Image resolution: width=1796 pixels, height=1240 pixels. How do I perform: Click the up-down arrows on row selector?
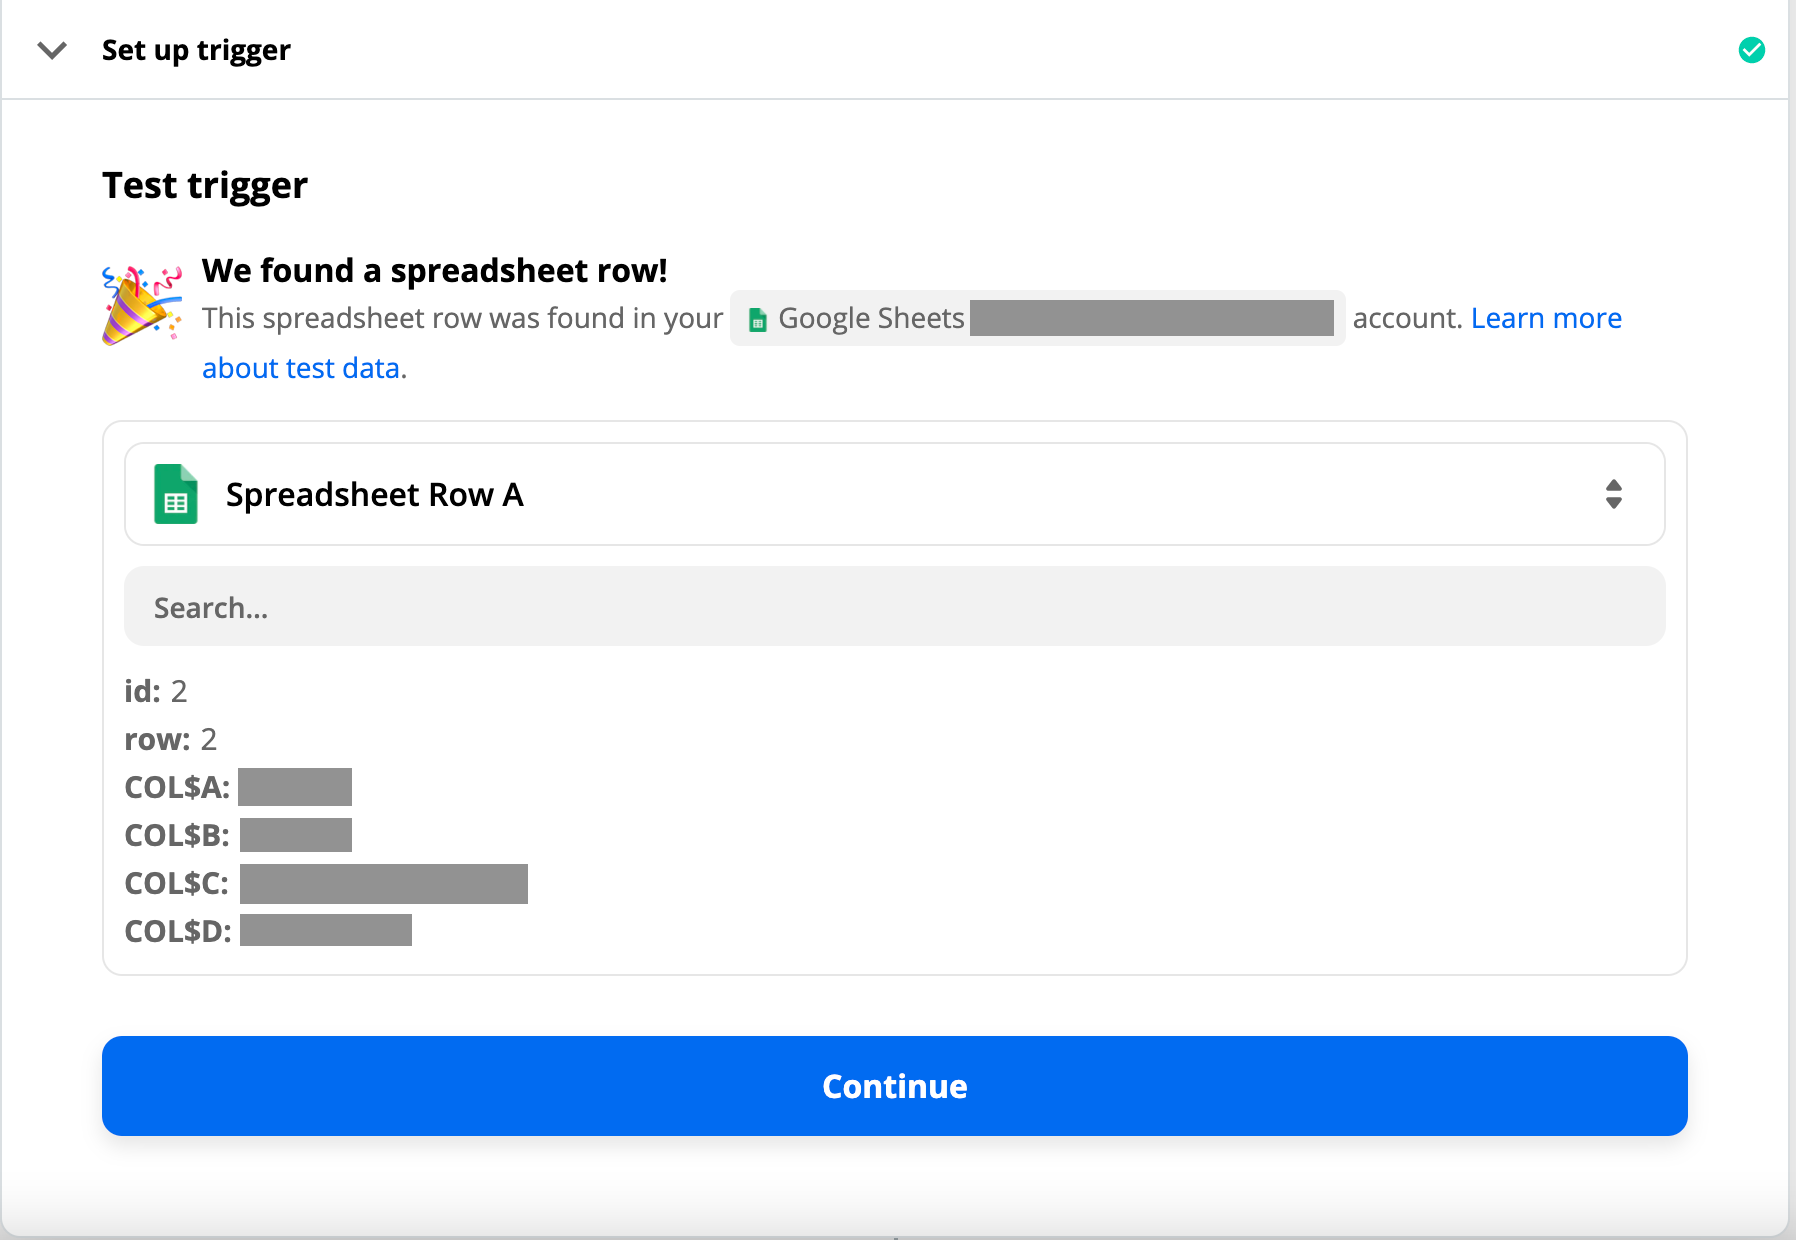tap(1613, 494)
